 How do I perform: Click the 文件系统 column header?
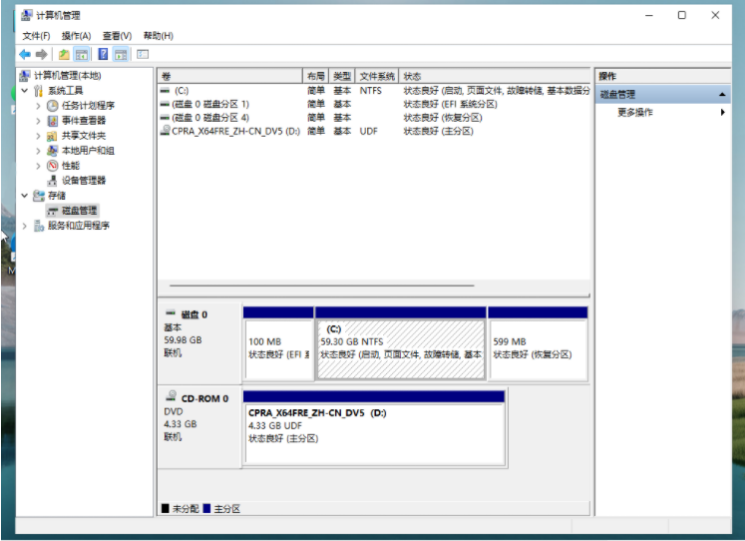(377, 76)
